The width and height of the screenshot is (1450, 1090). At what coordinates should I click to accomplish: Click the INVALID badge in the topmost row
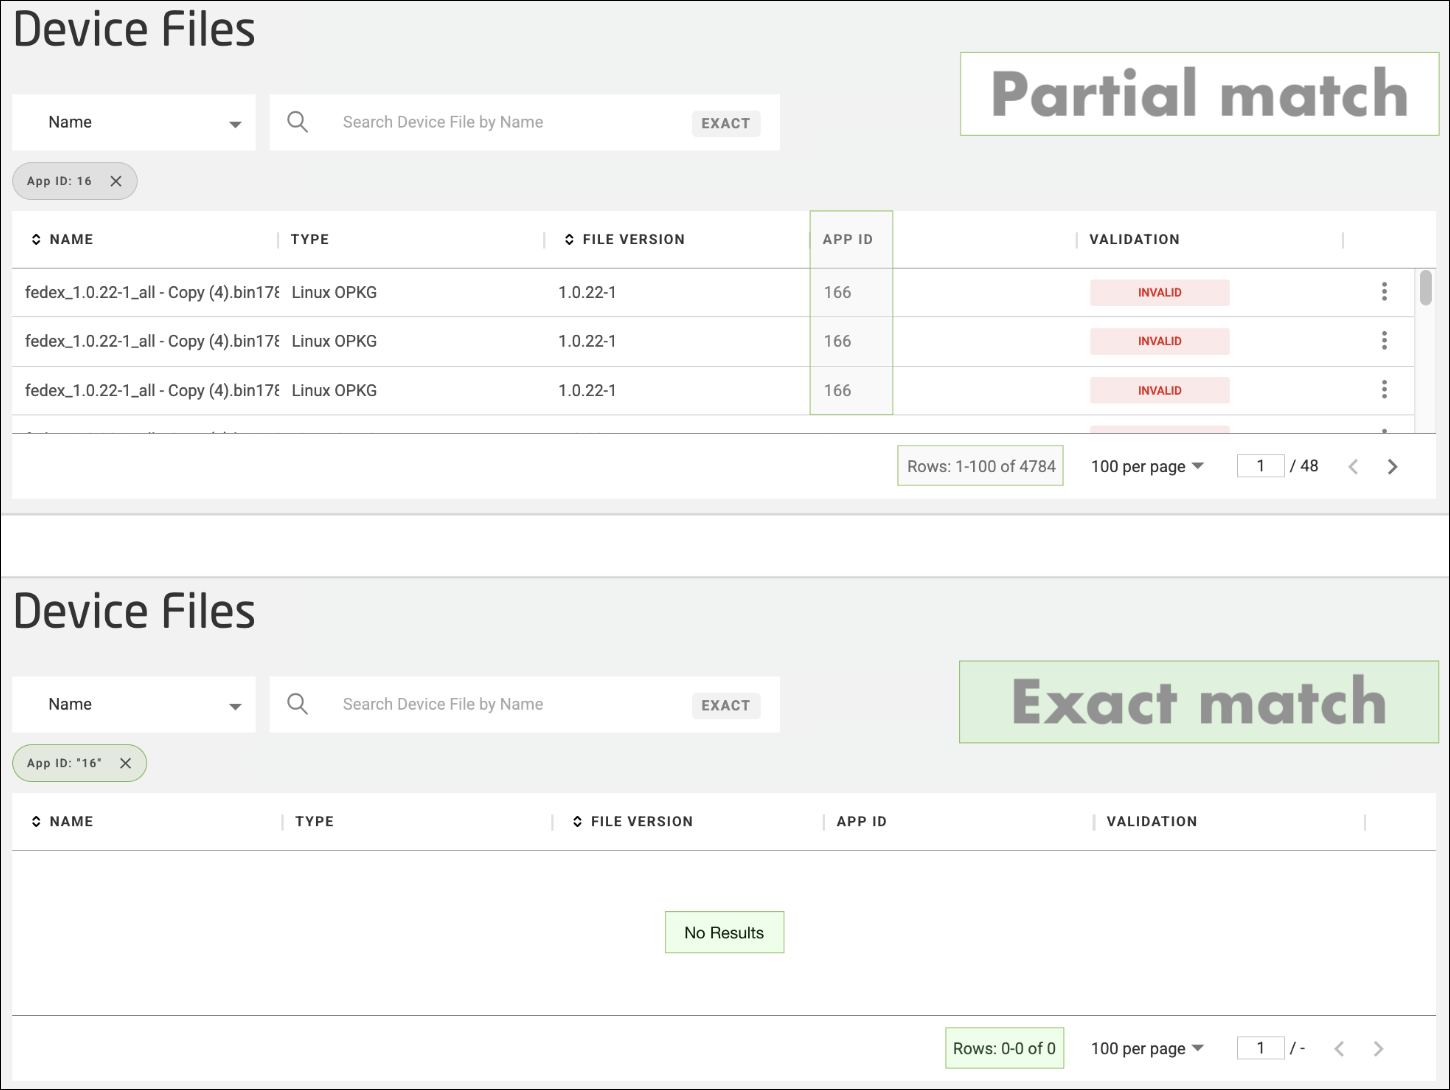[x=1160, y=292]
